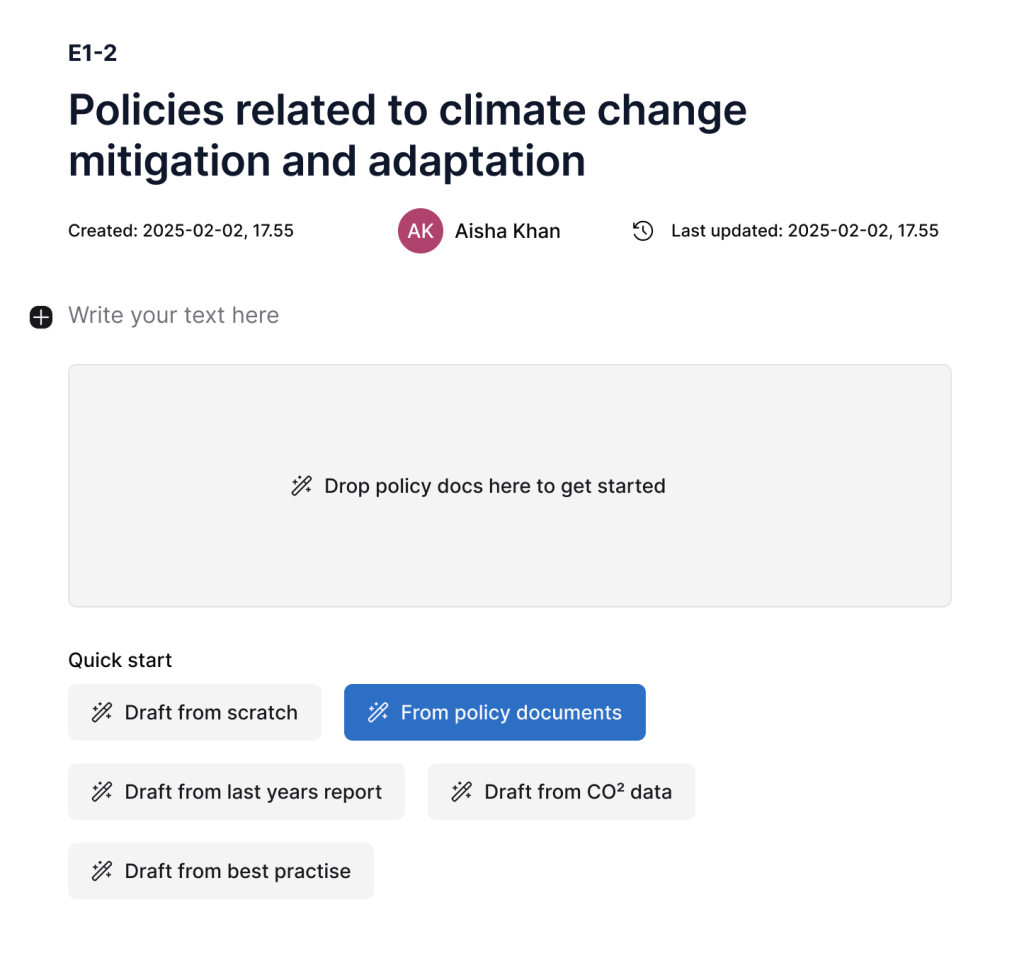Choose From policy documents option
The width and height of the screenshot is (1024, 963).
[495, 713]
